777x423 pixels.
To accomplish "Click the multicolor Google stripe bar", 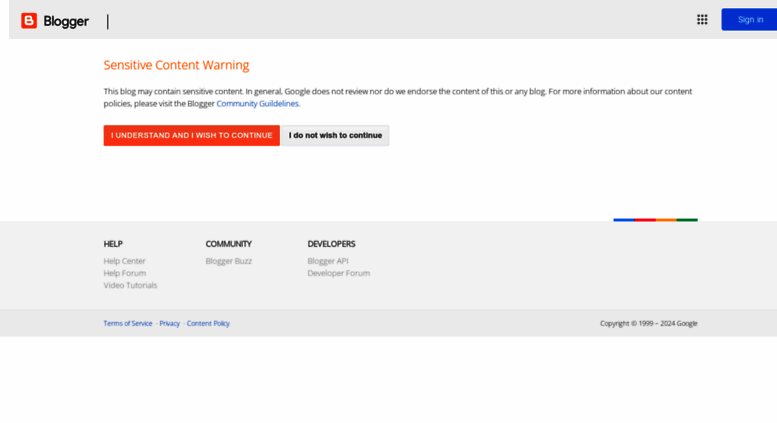I will point(655,219).
